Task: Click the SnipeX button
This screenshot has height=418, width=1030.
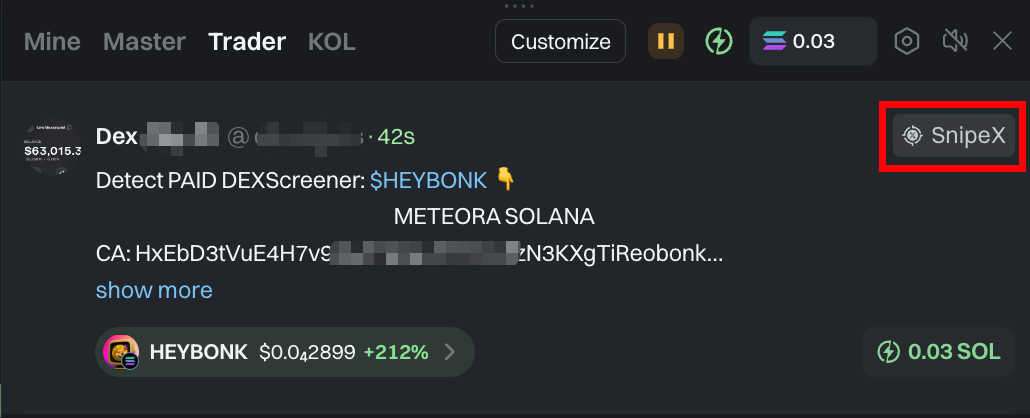Action: coord(953,136)
